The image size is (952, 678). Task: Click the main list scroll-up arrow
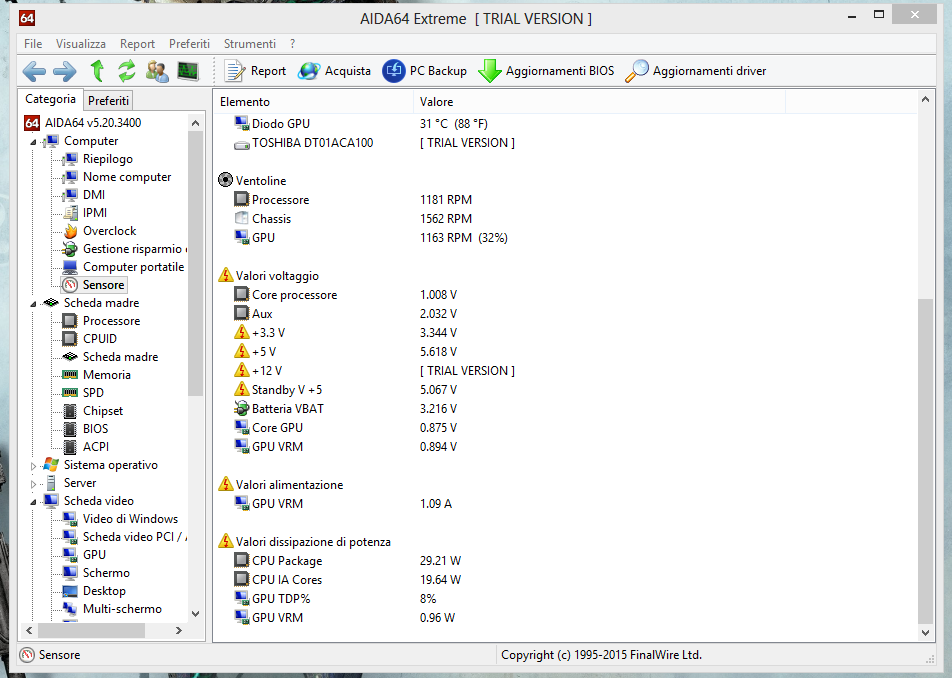(x=925, y=100)
